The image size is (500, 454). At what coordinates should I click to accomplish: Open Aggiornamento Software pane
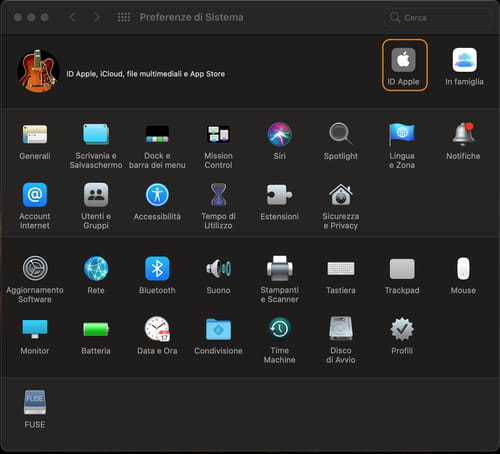tap(35, 279)
